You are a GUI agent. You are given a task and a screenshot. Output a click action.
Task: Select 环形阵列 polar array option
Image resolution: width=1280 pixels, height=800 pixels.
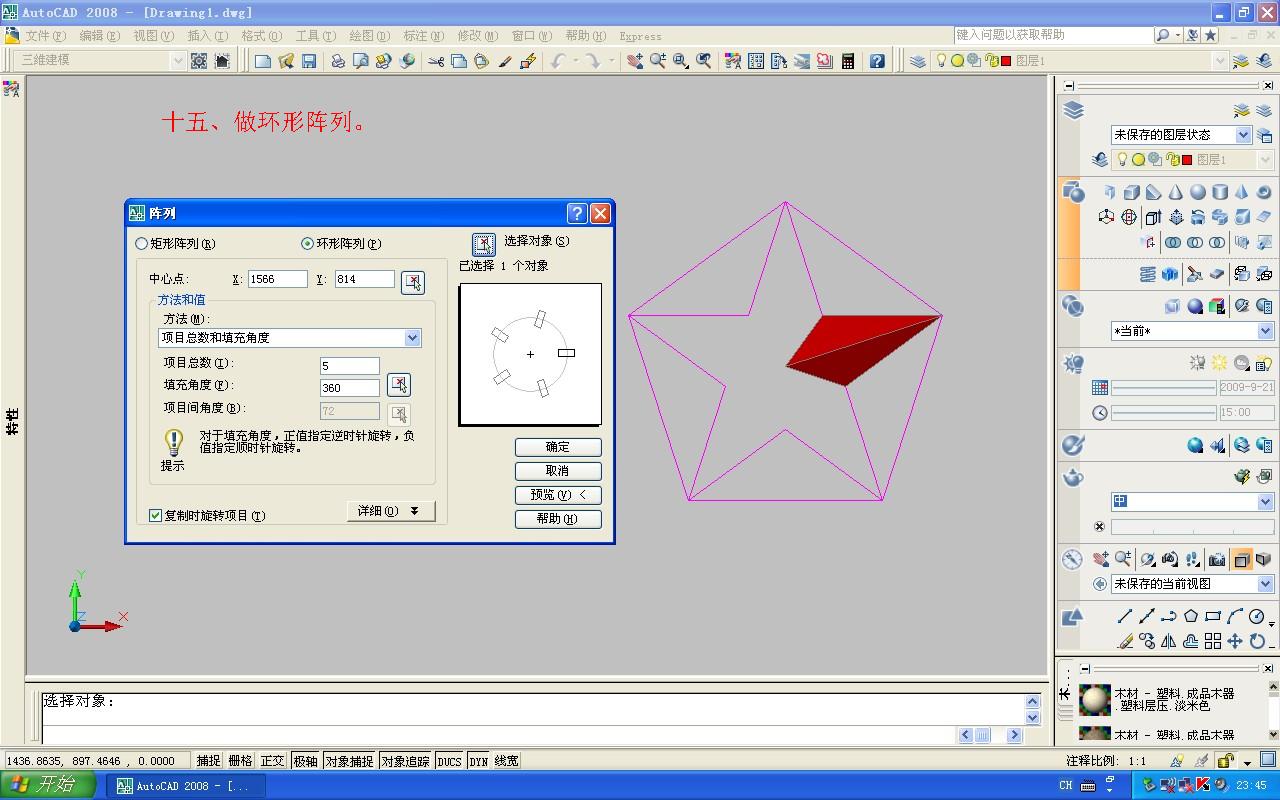[341, 243]
